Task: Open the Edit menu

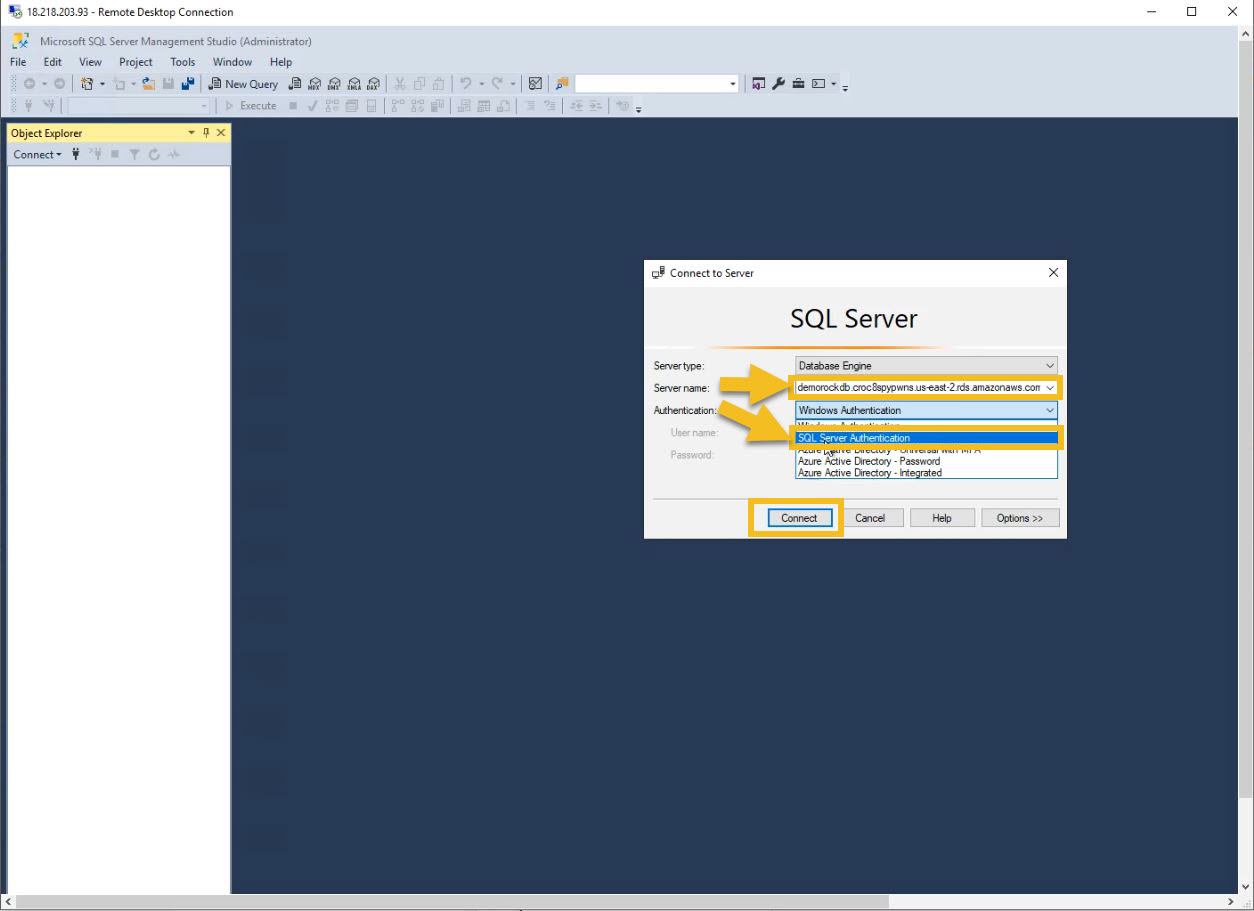Action: click(52, 62)
